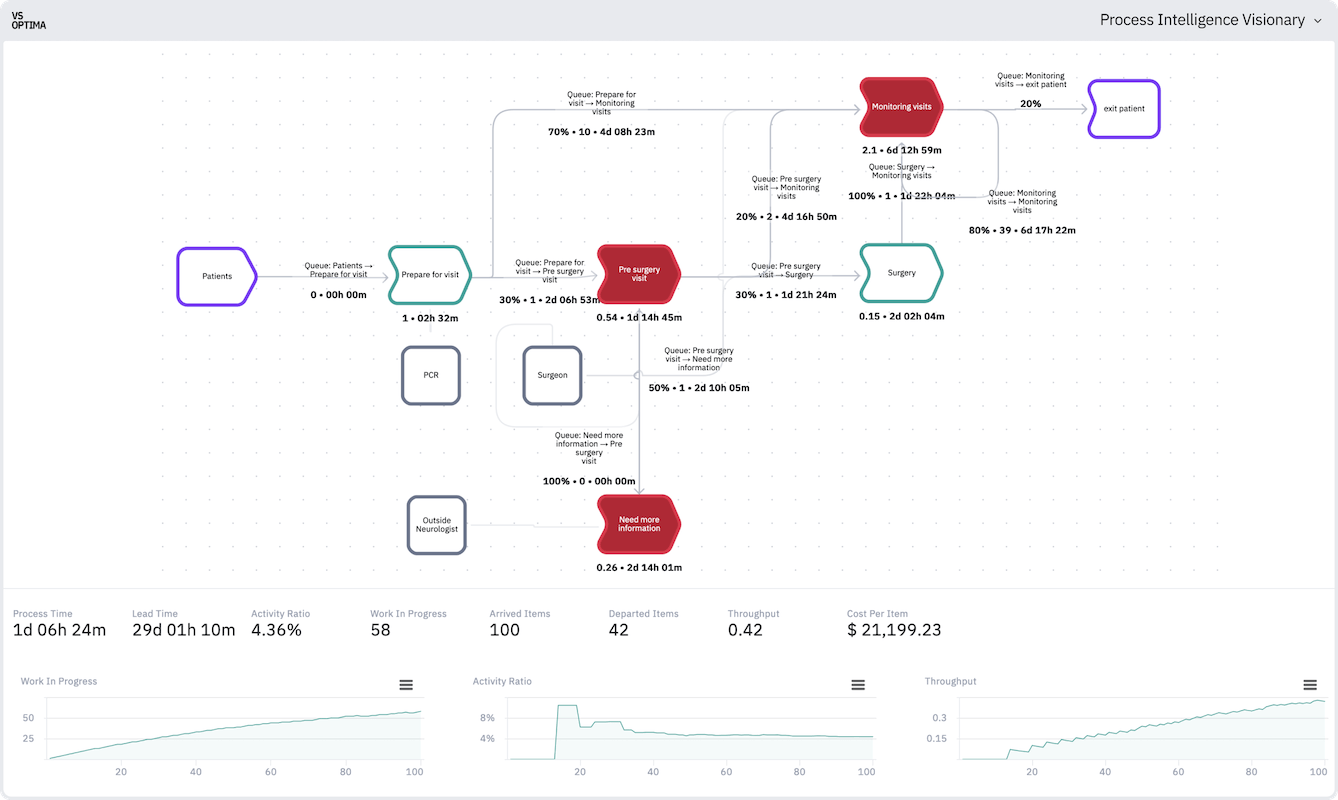
Task: Open the Process Intelligence Visionary dropdown
Action: click(x=1212, y=19)
